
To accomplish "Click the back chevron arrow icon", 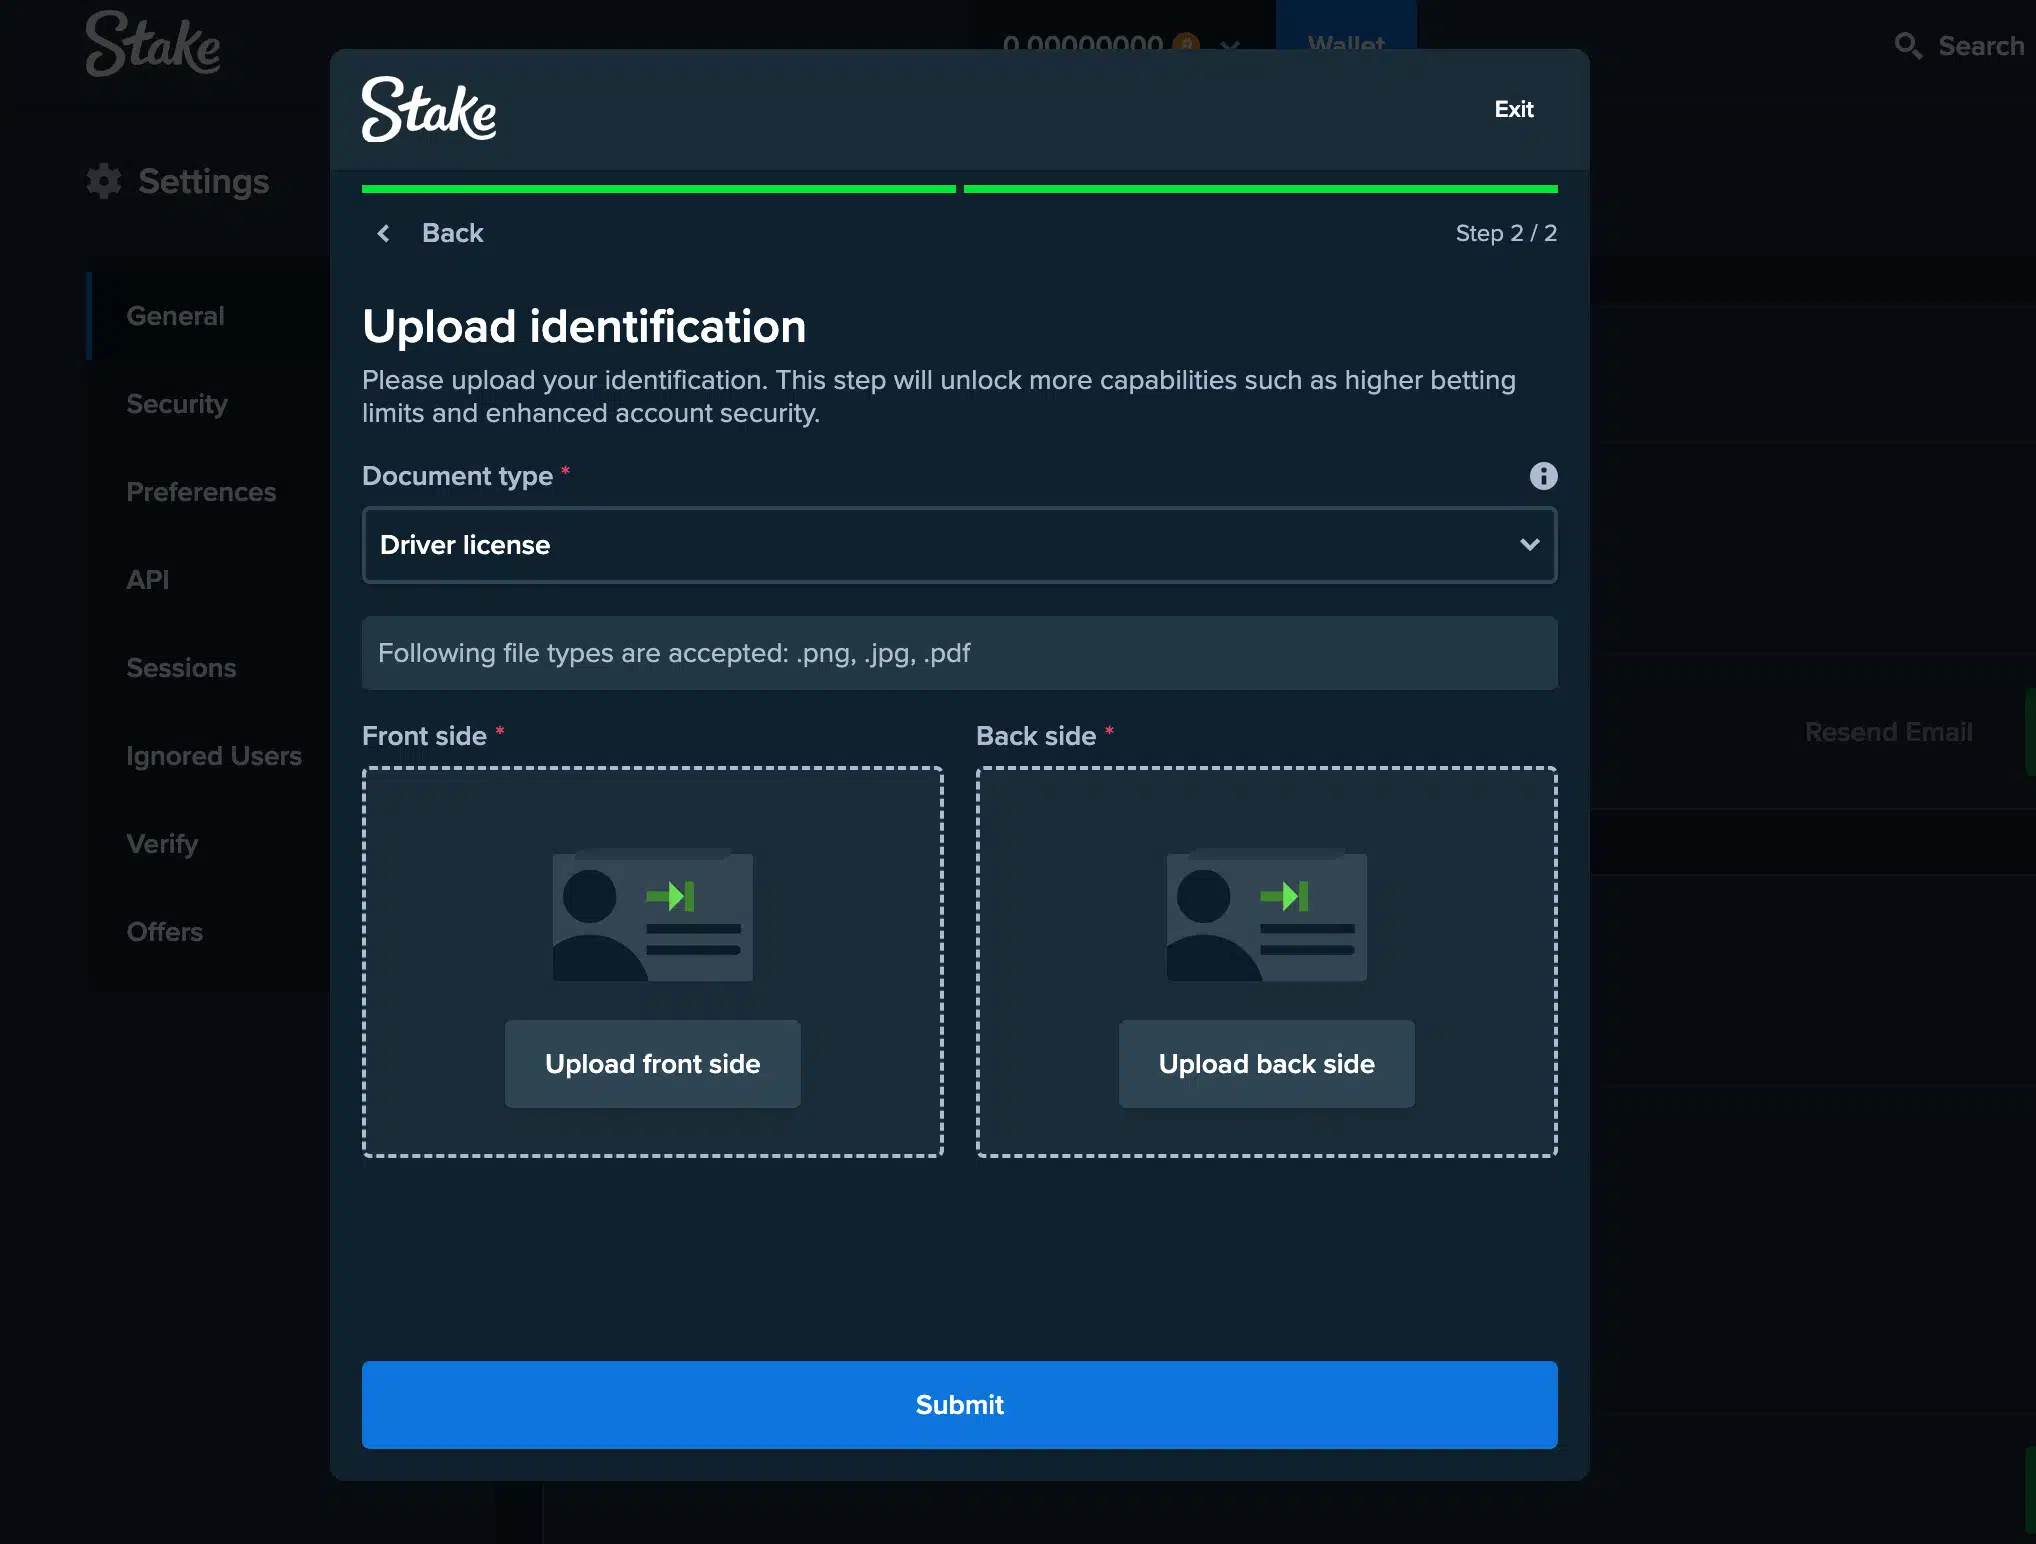I will [x=383, y=233].
